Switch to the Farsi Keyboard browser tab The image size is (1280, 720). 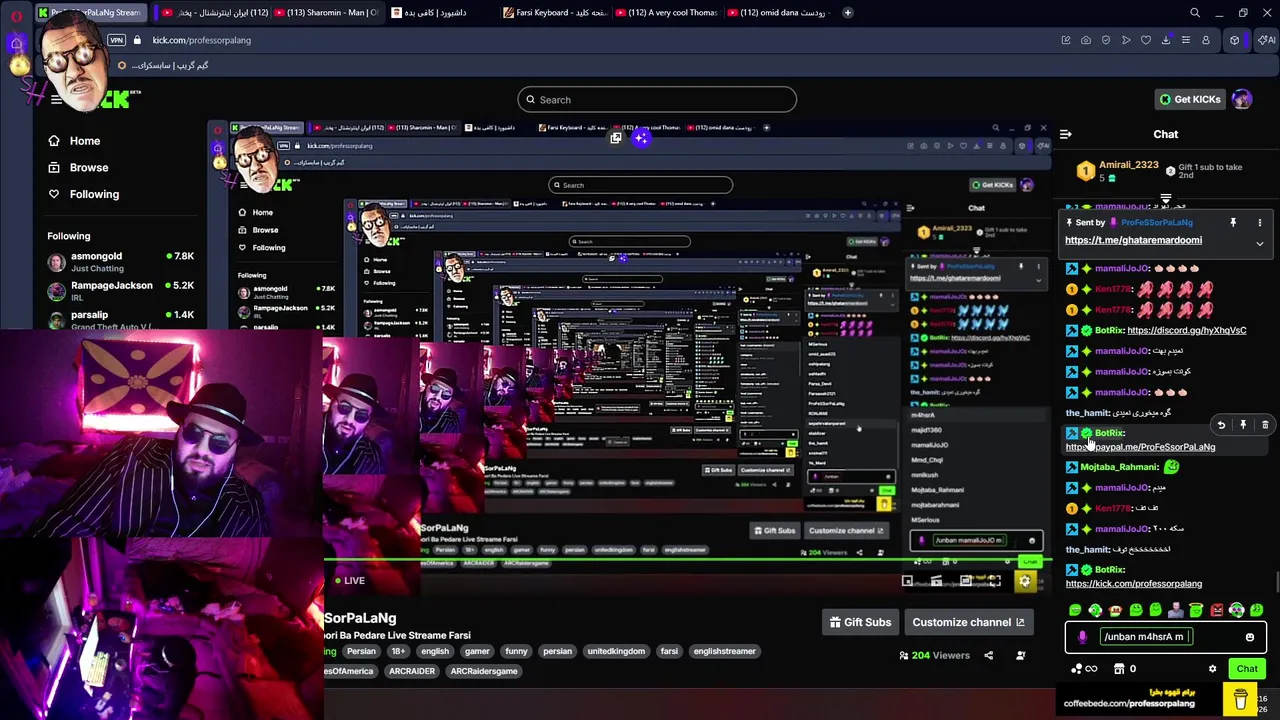coord(555,13)
